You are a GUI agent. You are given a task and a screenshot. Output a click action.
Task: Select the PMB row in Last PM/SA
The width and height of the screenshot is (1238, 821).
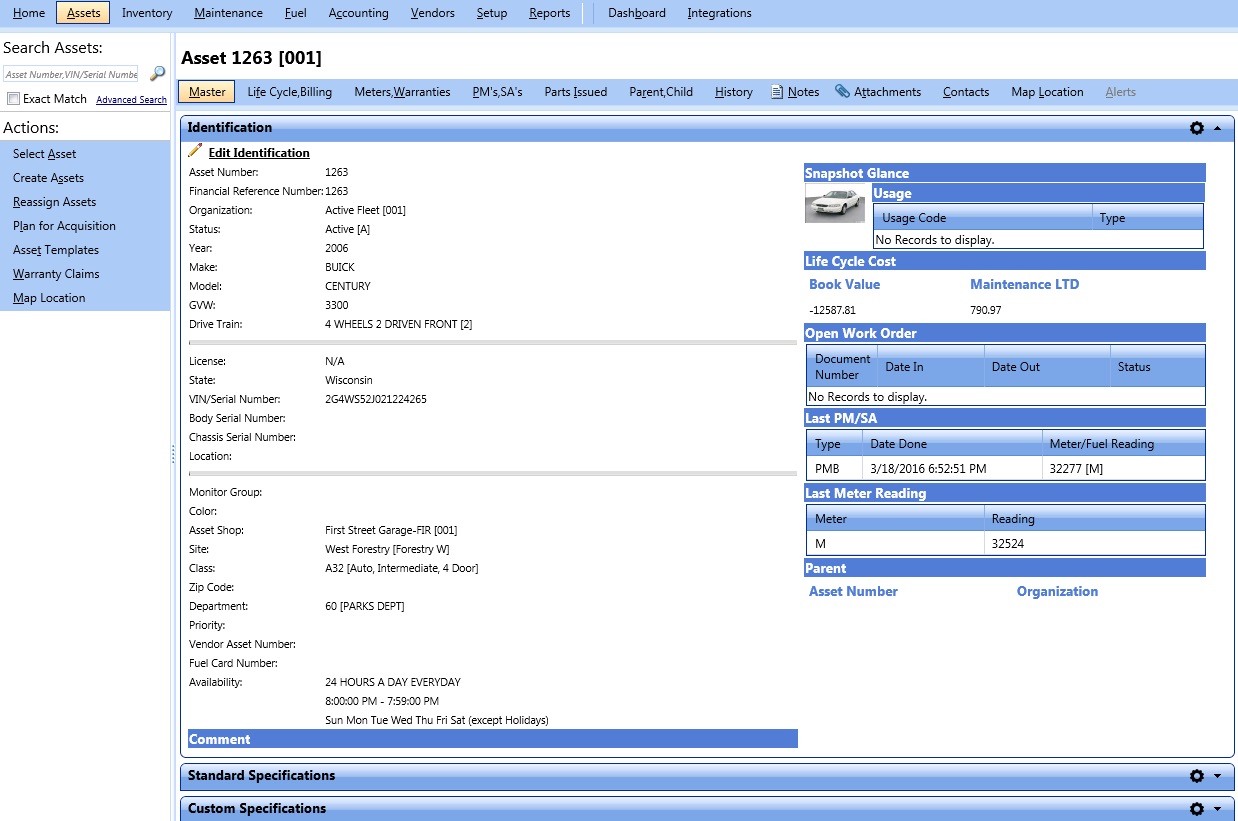[x=1005, y=468]
